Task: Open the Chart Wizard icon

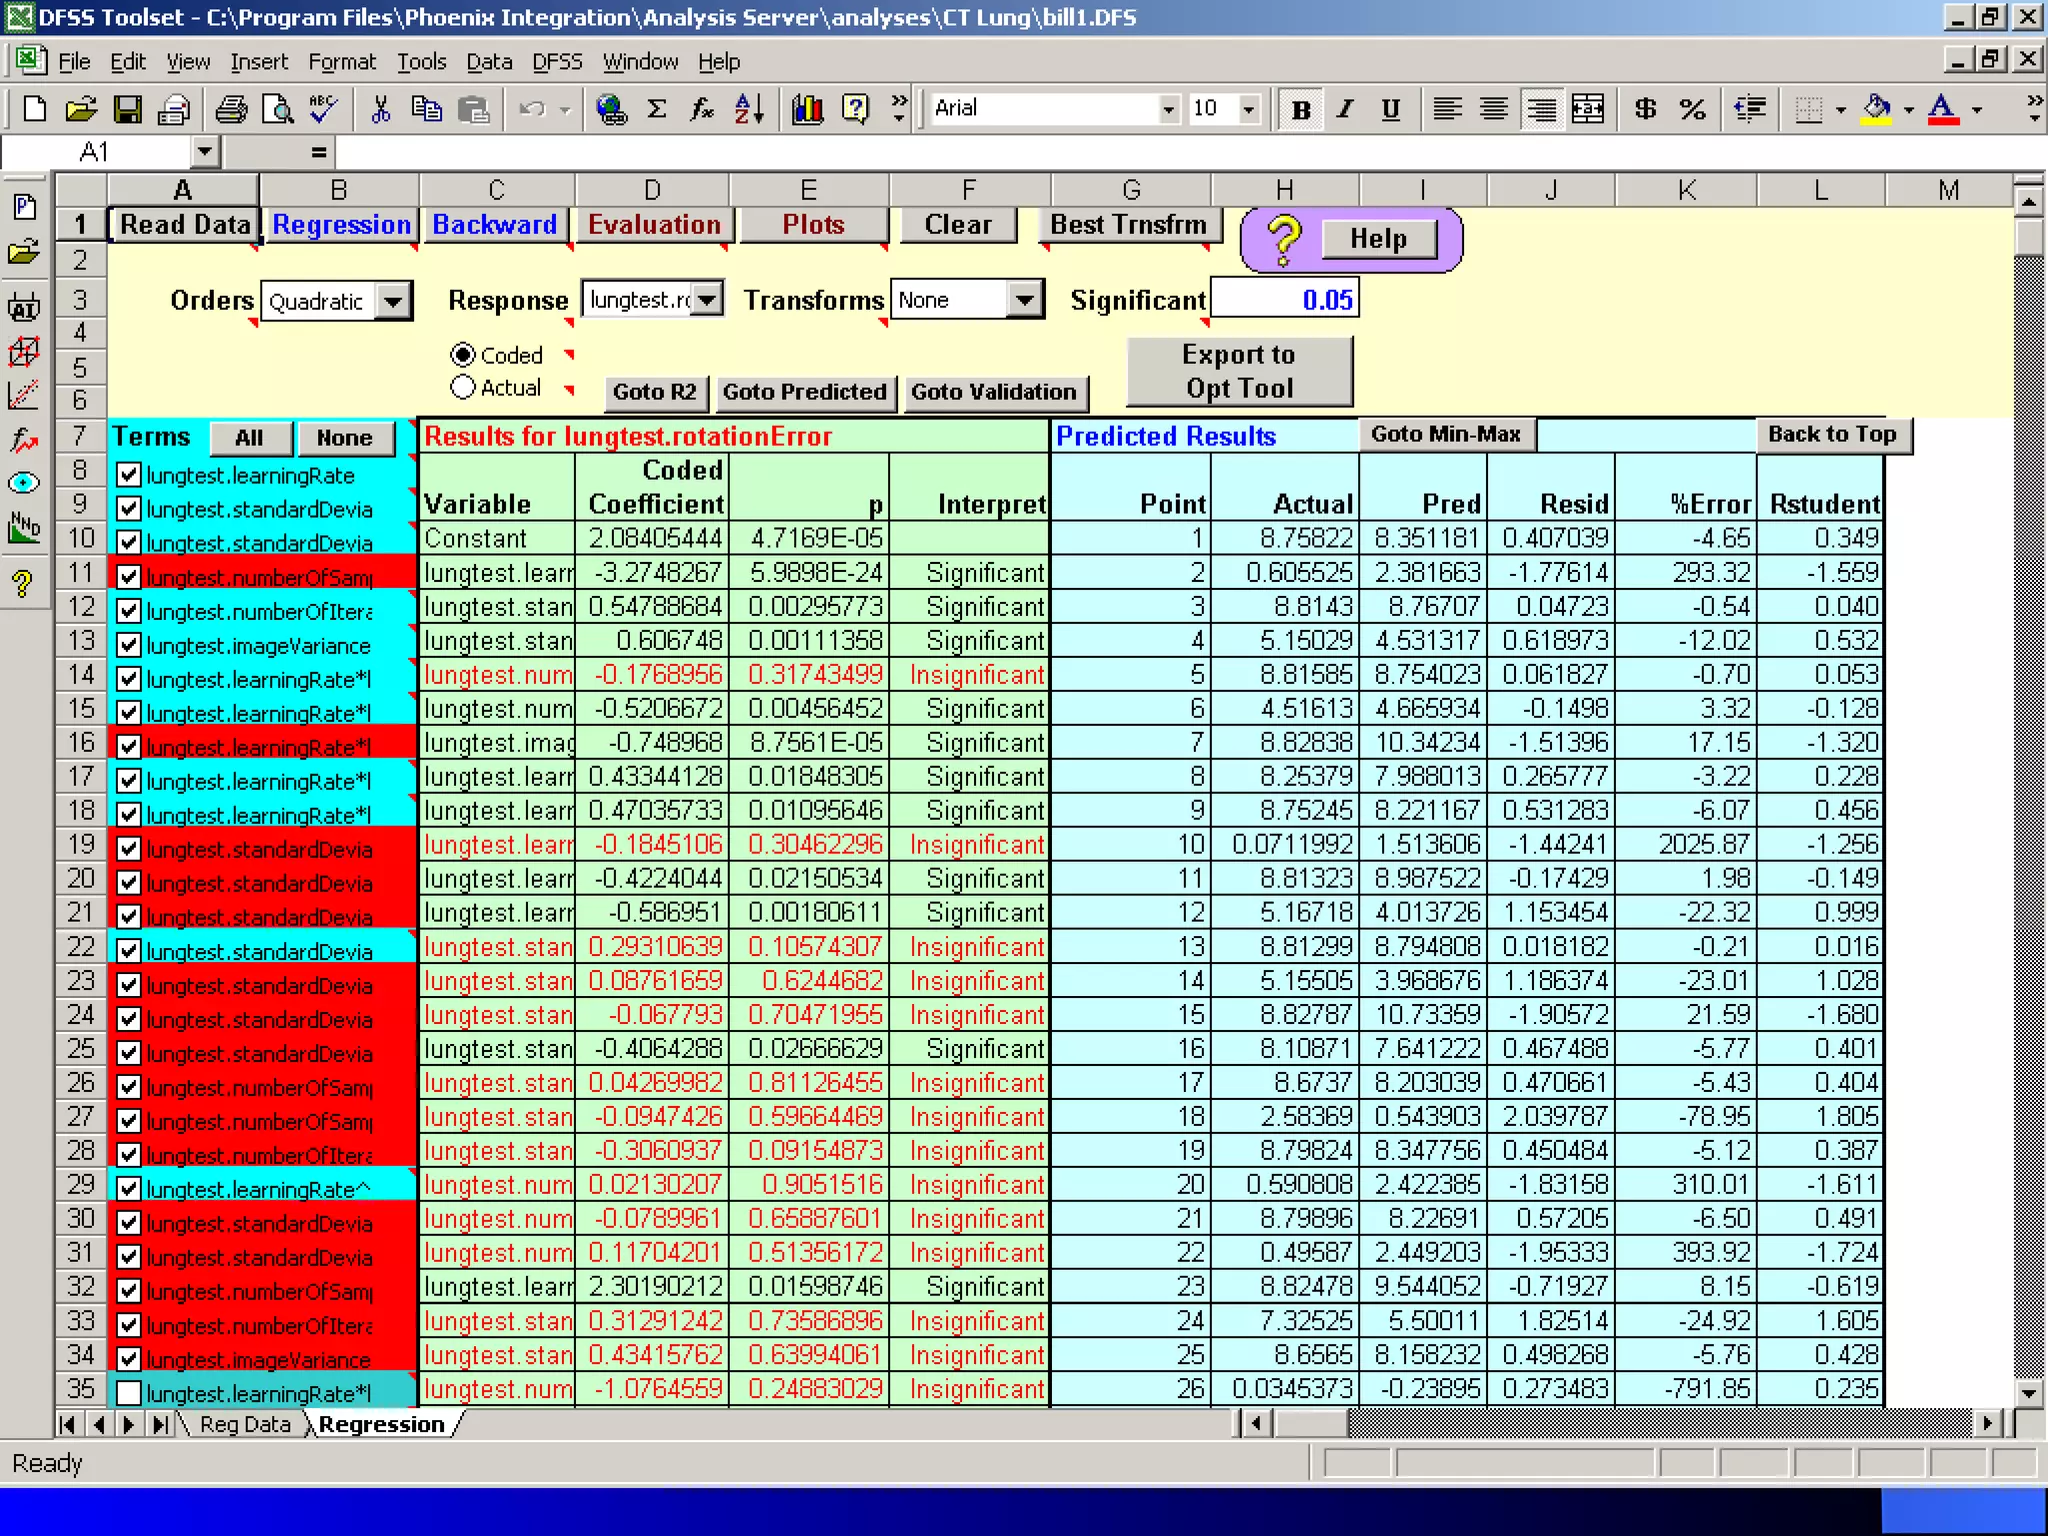Action: tap(807, 109)
